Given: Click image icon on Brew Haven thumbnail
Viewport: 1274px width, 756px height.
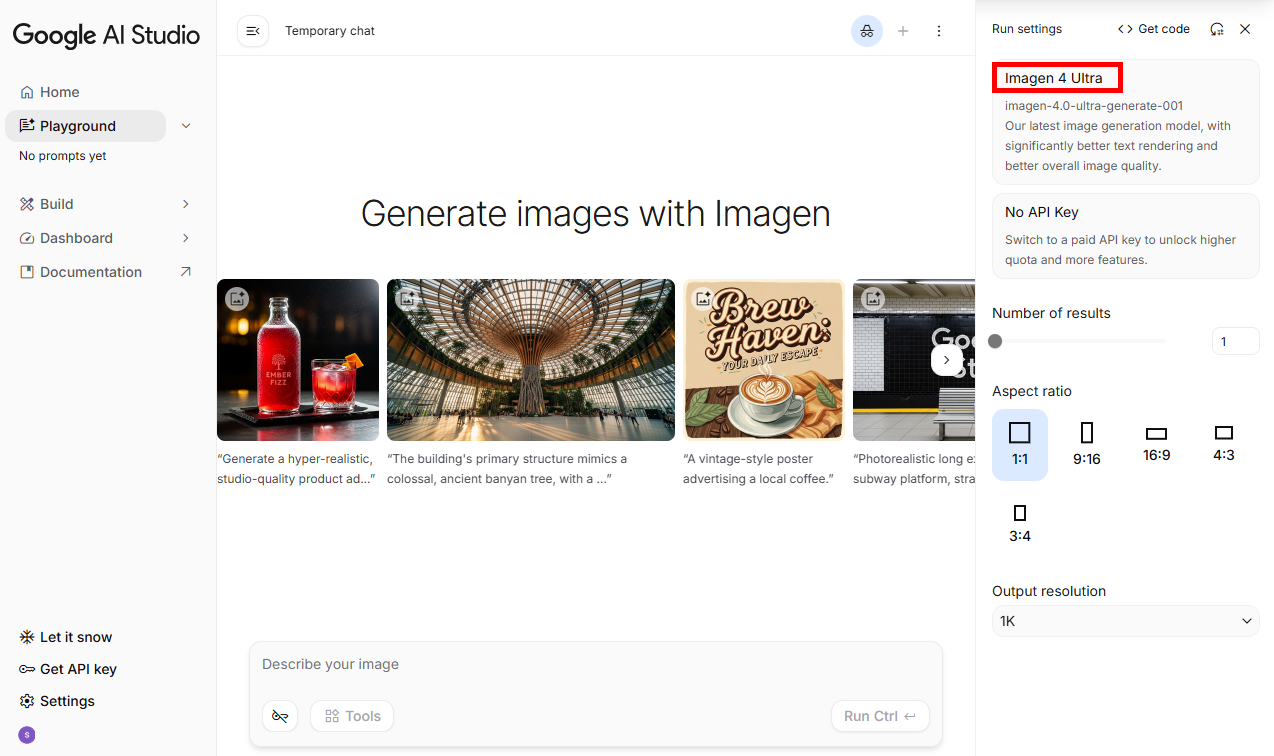Looking at the screenshot, I should pyautogui.click(x=703, y=298).
